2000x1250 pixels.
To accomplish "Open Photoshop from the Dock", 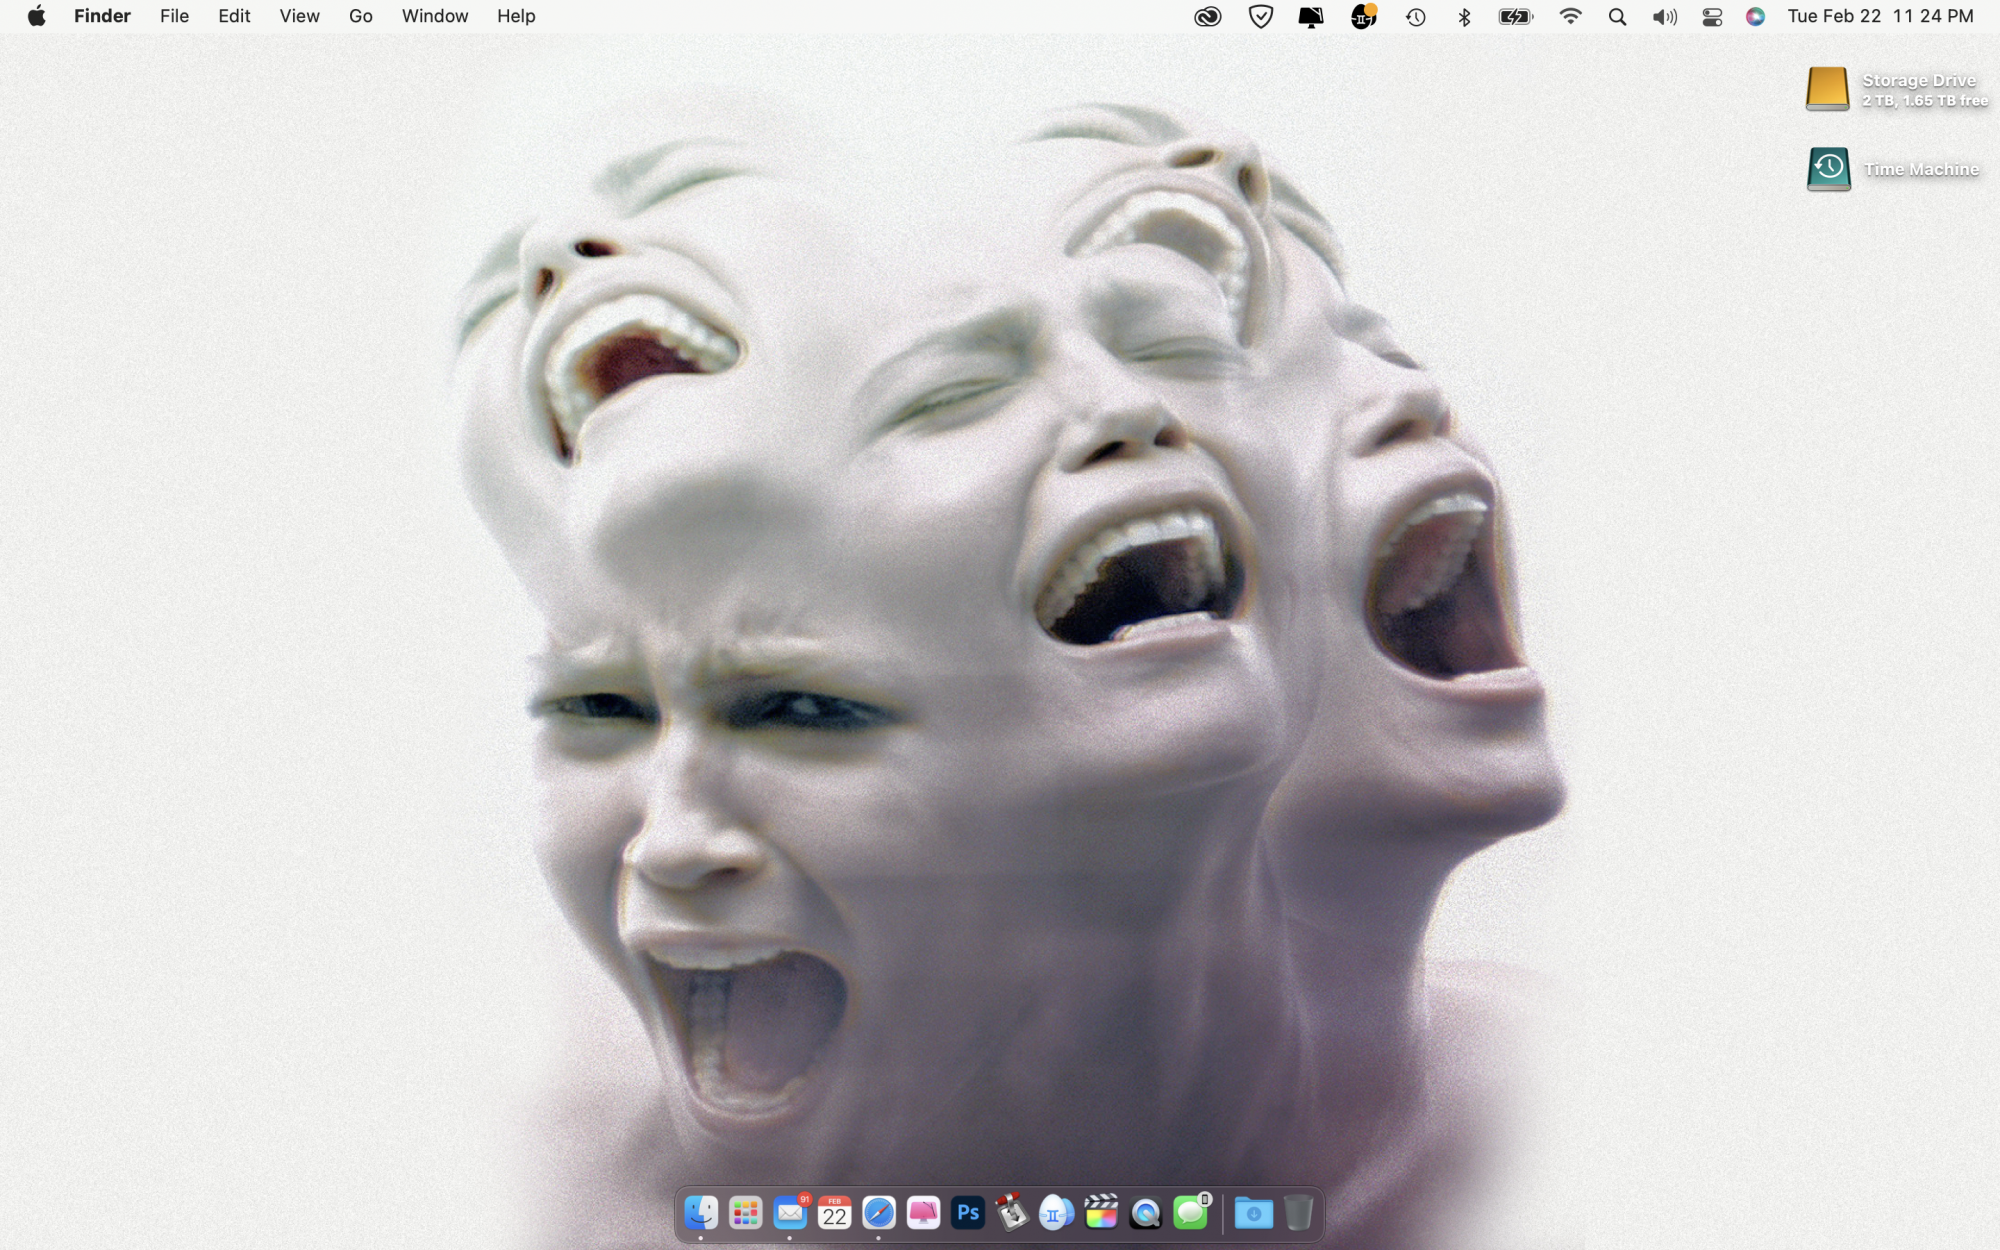I will (x=967, y=1213).
